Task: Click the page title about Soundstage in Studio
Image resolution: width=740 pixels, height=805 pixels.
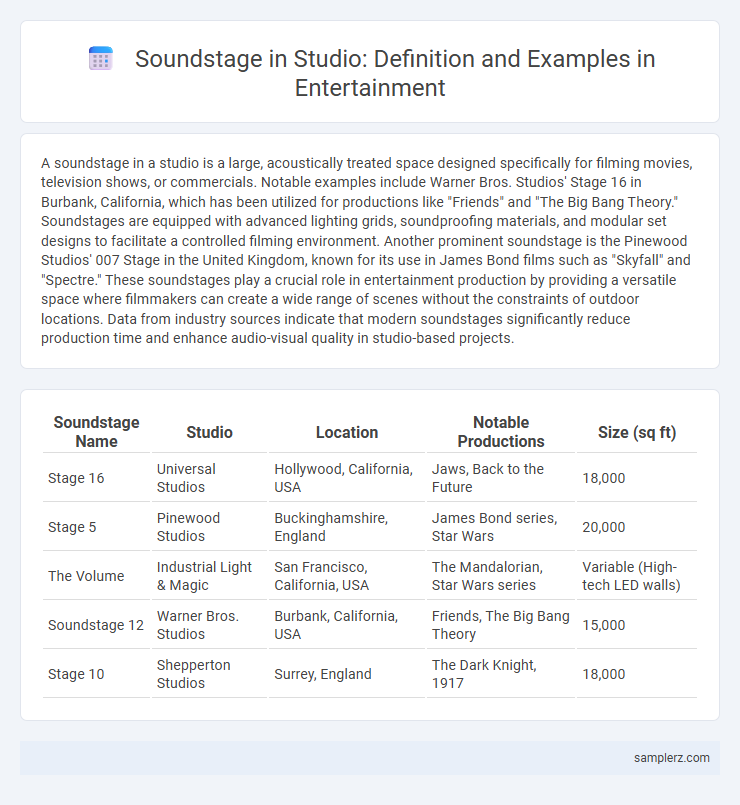Action: [395, 73]
